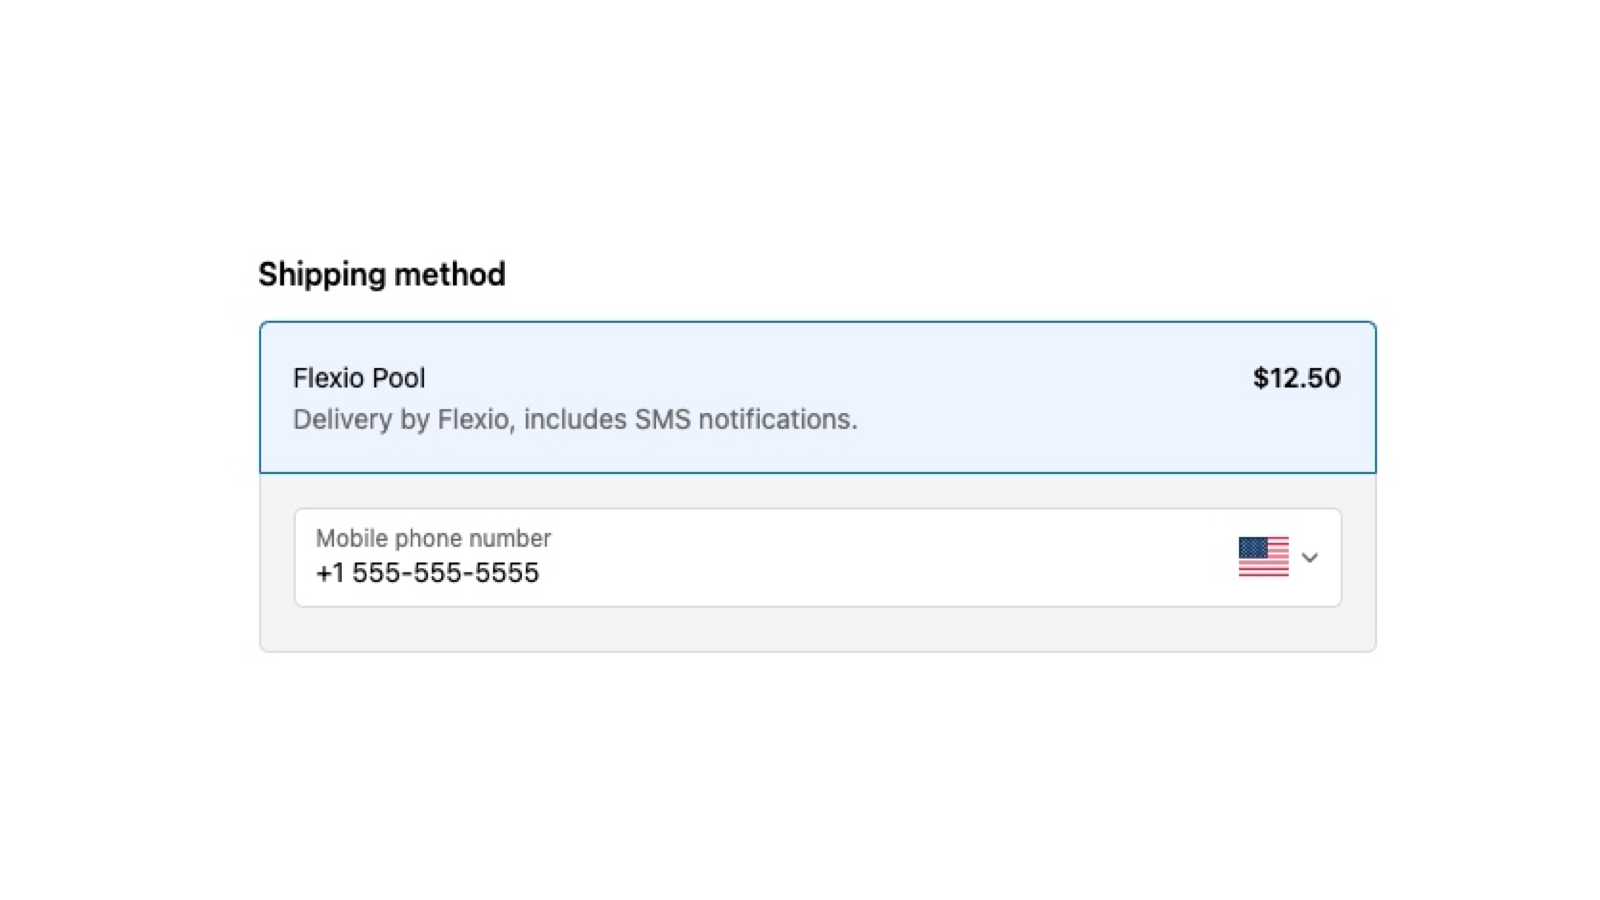Screen dimensions: 1600x900
Task: Click gray panel below the phone field
Action: [x=817, y=629]
